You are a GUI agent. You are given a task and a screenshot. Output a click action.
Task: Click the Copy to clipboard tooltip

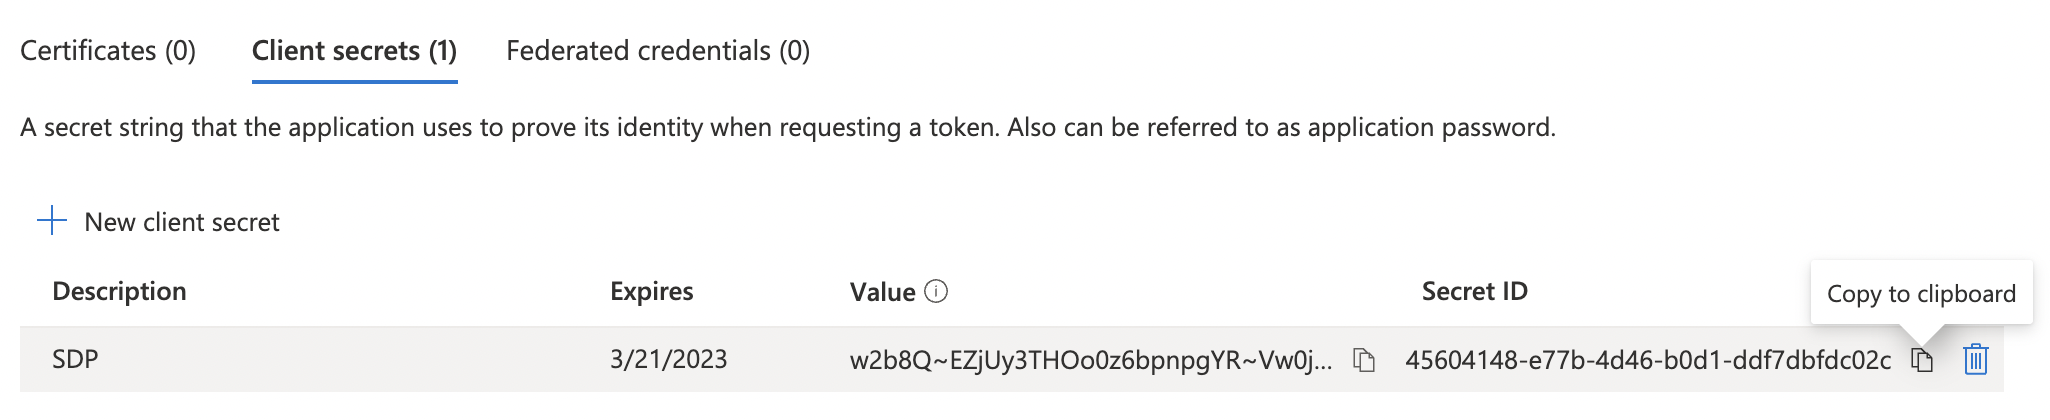[x=1920, y=293]
